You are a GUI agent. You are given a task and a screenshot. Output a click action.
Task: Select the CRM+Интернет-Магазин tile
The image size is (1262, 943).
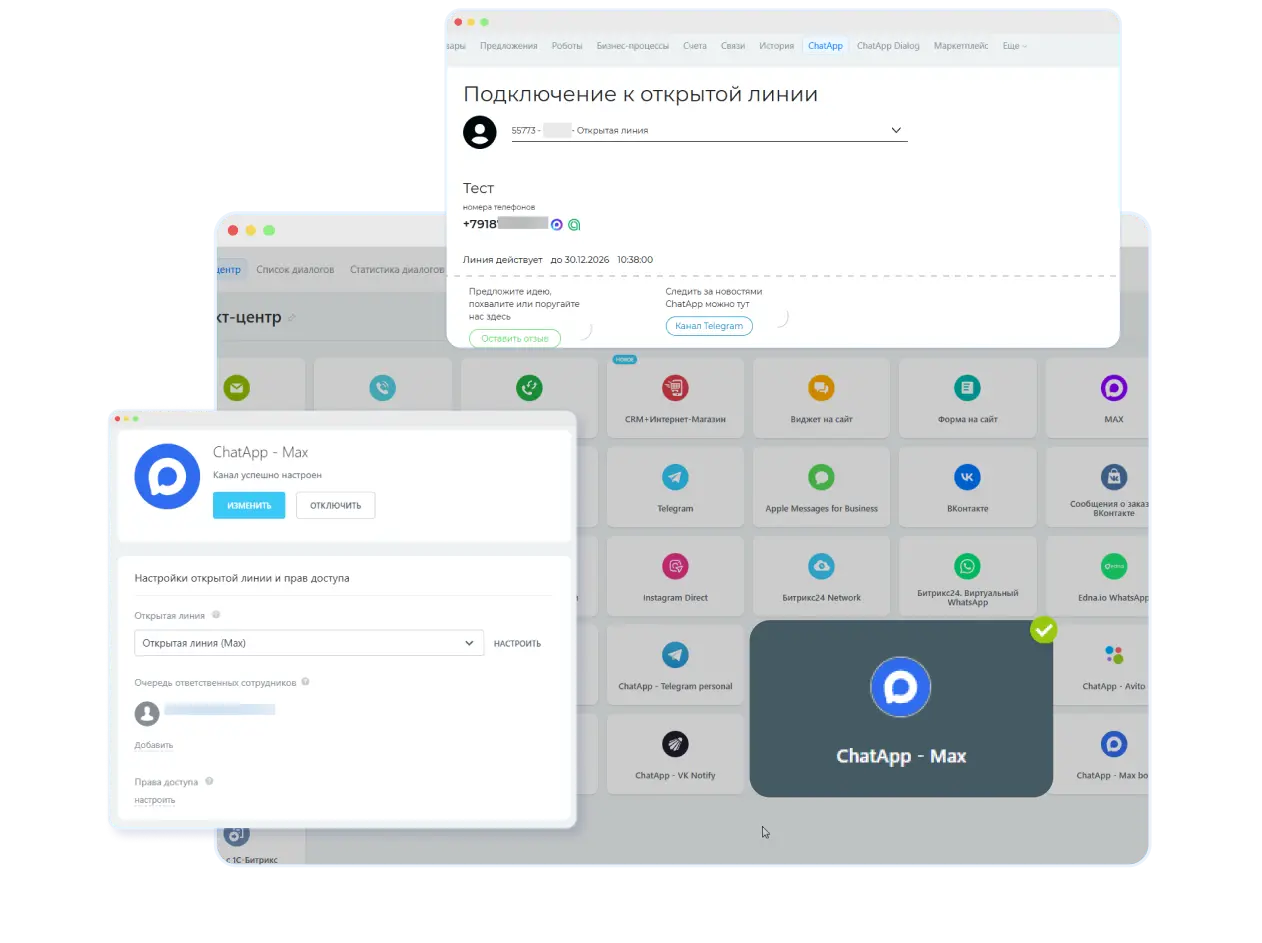tap(675, 397)
